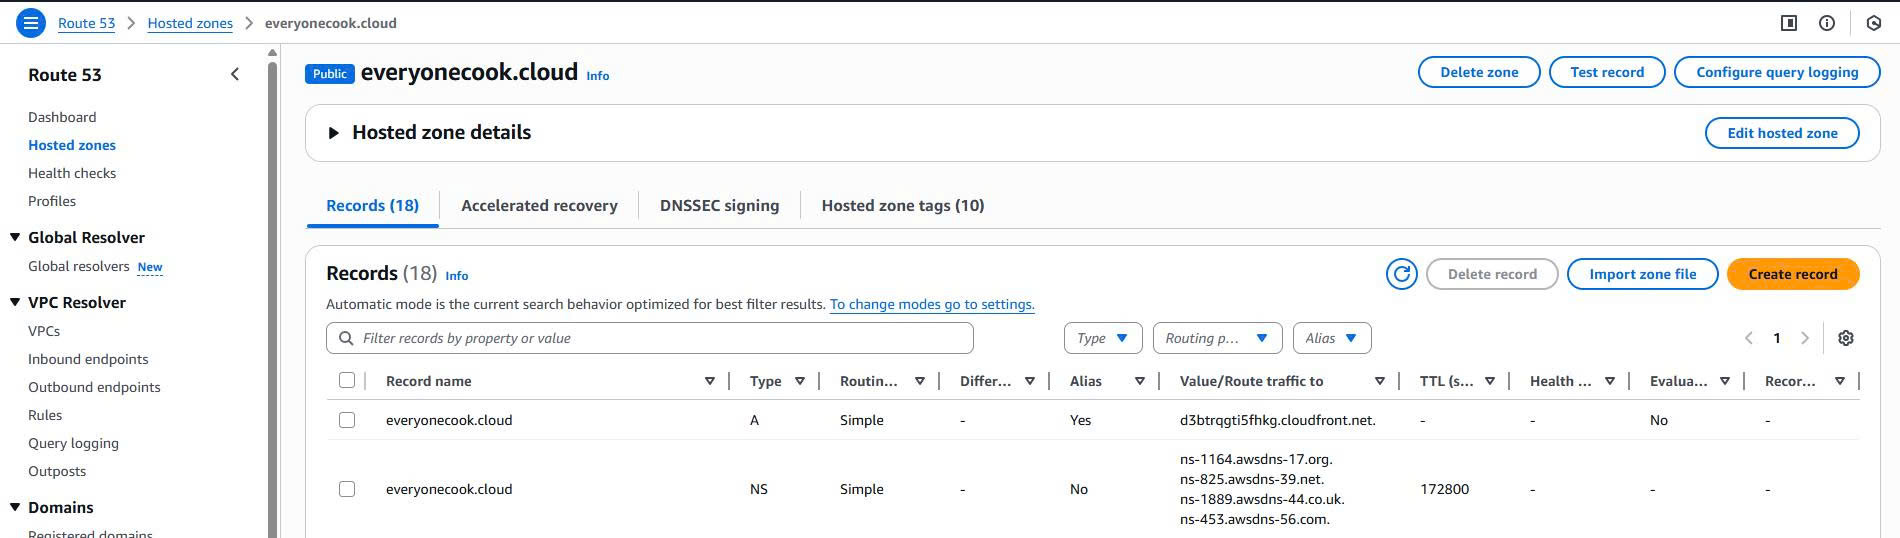Click the Create record button
The width and height of the screenshot is (1900, 538).
click(1793, 274)
